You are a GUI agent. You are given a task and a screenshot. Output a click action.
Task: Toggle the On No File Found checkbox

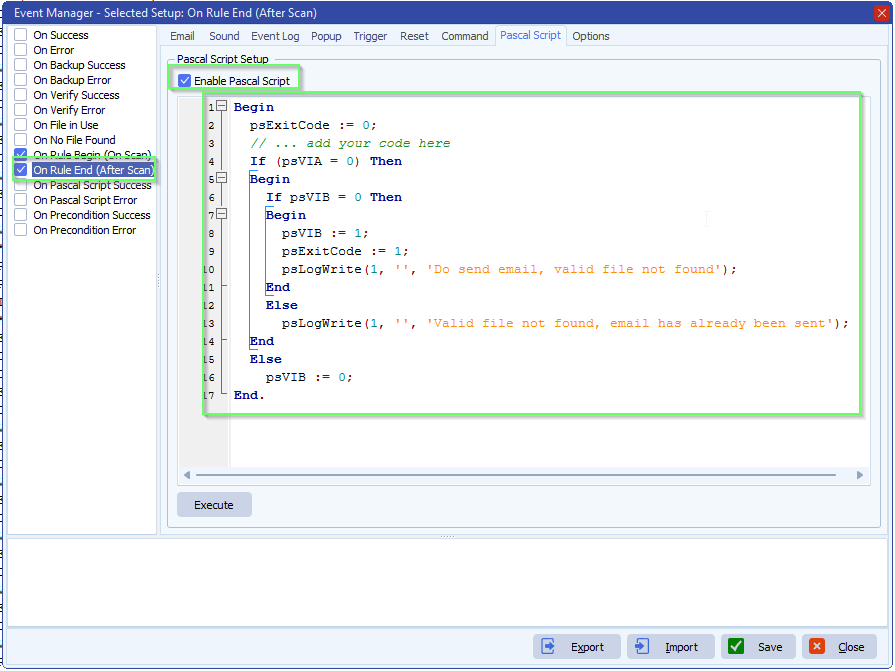pos(21,140)
